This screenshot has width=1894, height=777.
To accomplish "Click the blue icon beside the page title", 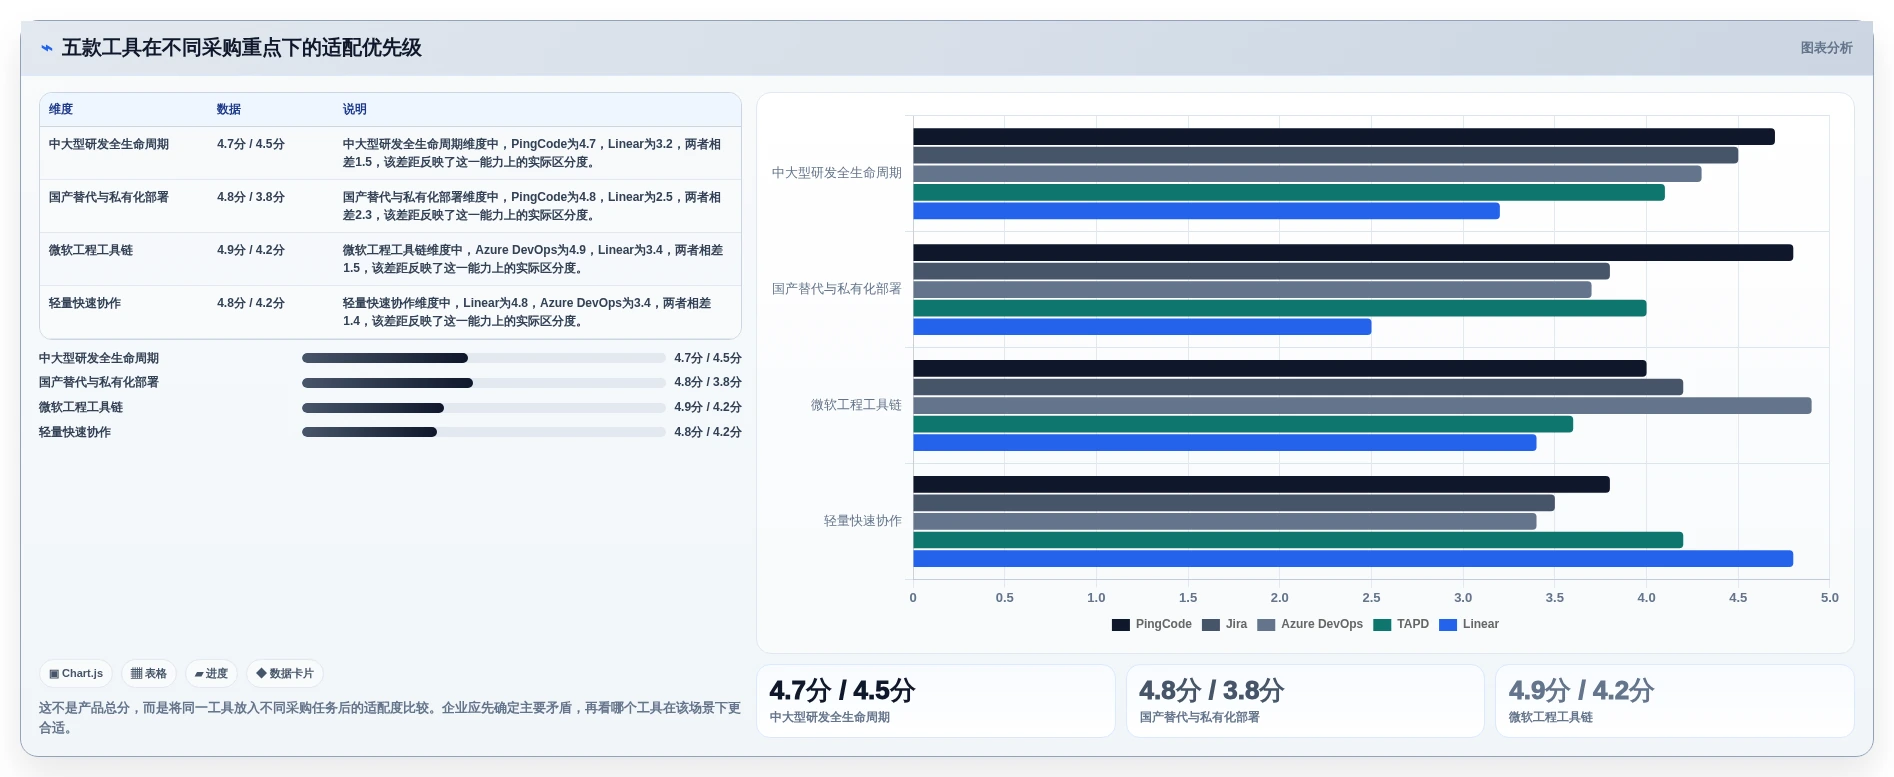I will (47, 48).
